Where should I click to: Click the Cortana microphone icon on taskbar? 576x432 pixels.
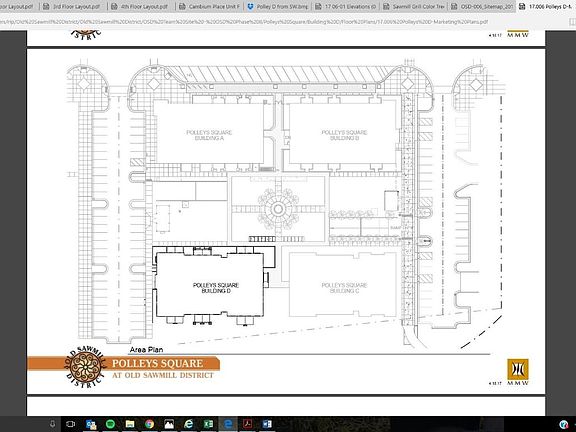(53, 424)
